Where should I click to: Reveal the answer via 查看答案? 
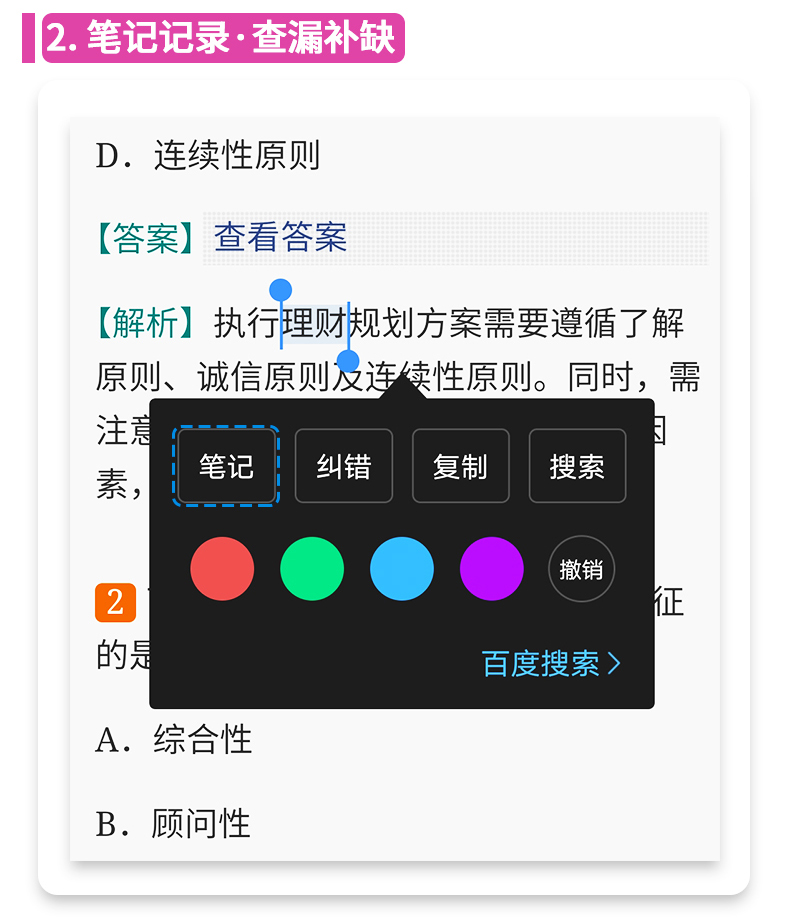[281, 238]
